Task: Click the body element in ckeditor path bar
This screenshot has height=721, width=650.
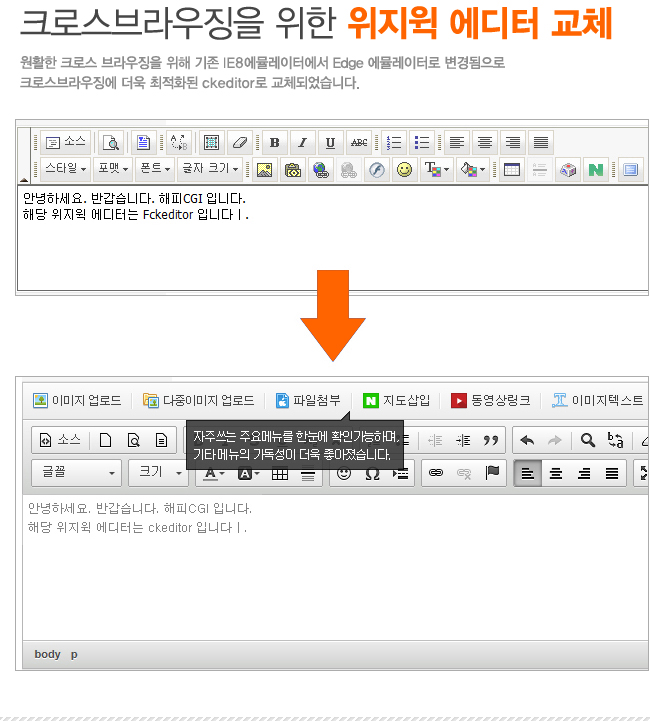Action: click(x=47, y=654)
